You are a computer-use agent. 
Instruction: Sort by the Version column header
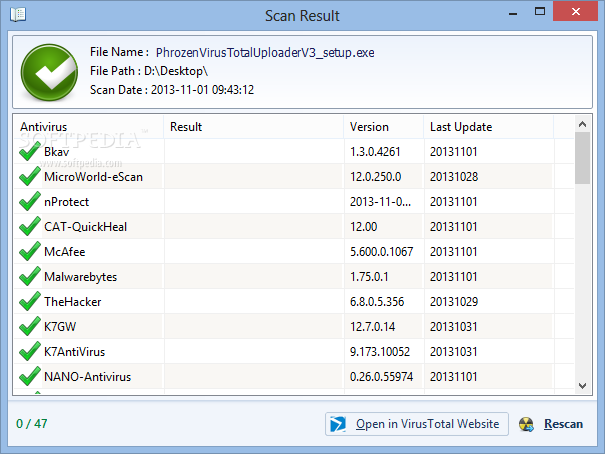pos(384,127)
